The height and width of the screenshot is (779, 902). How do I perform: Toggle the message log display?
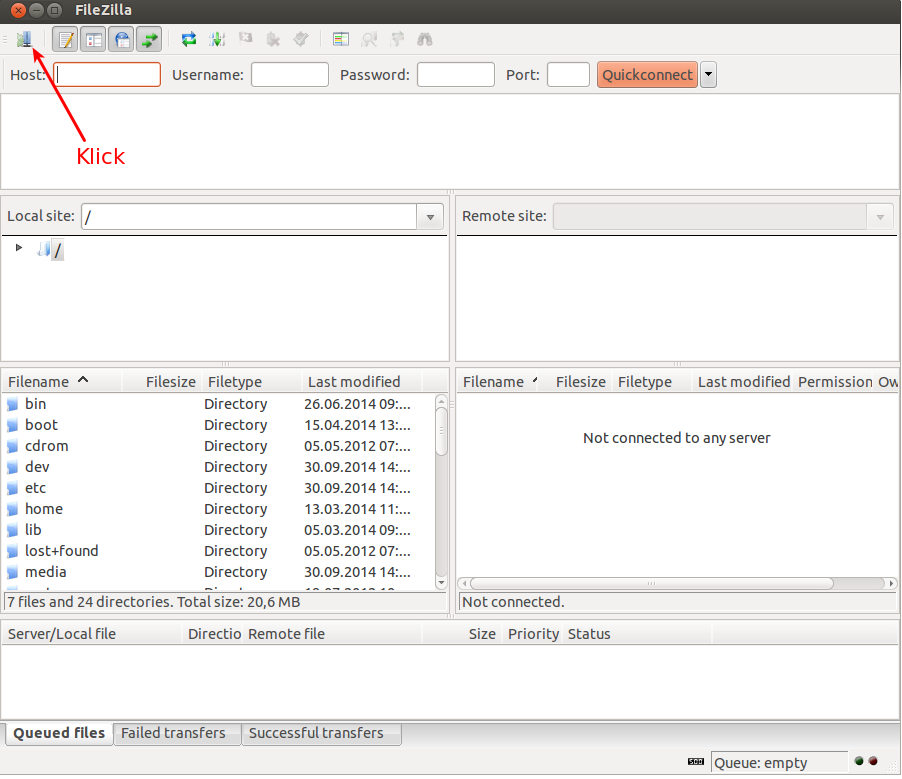tap(65, 38)
